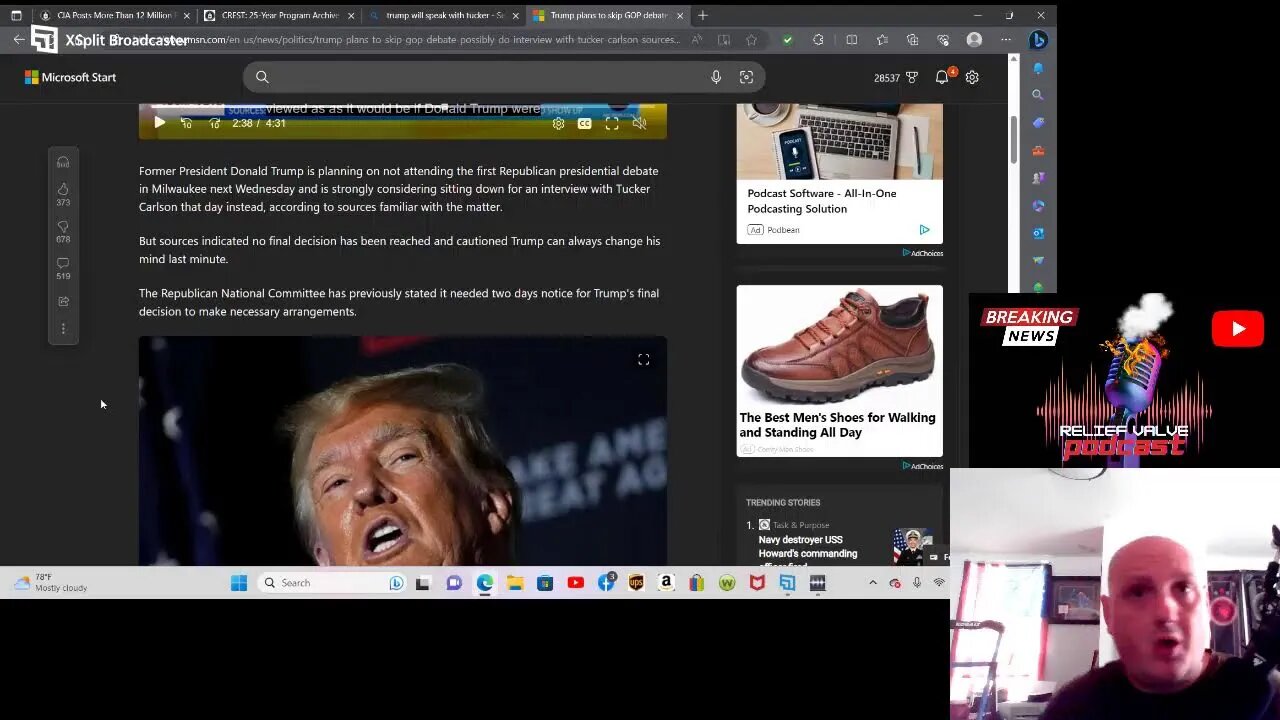Seek along the video progress bar
This screenshot has height=720, width=1280.
402,107
